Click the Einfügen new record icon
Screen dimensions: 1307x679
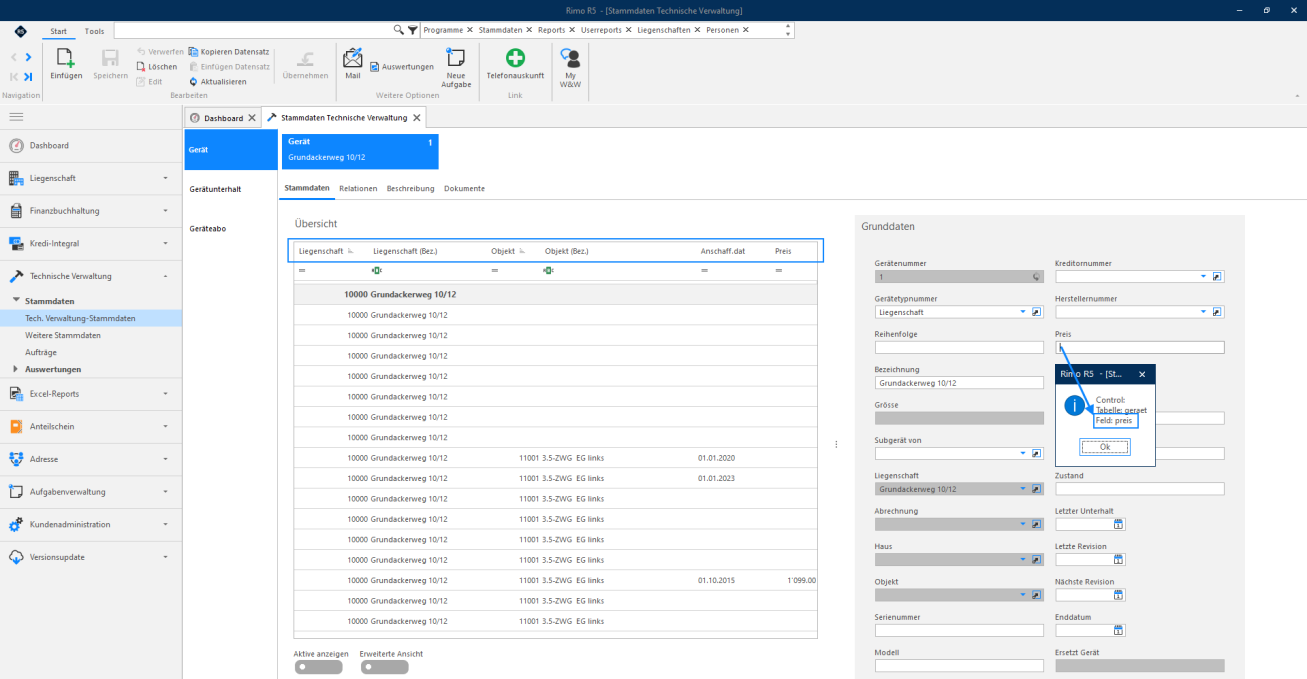66,58
